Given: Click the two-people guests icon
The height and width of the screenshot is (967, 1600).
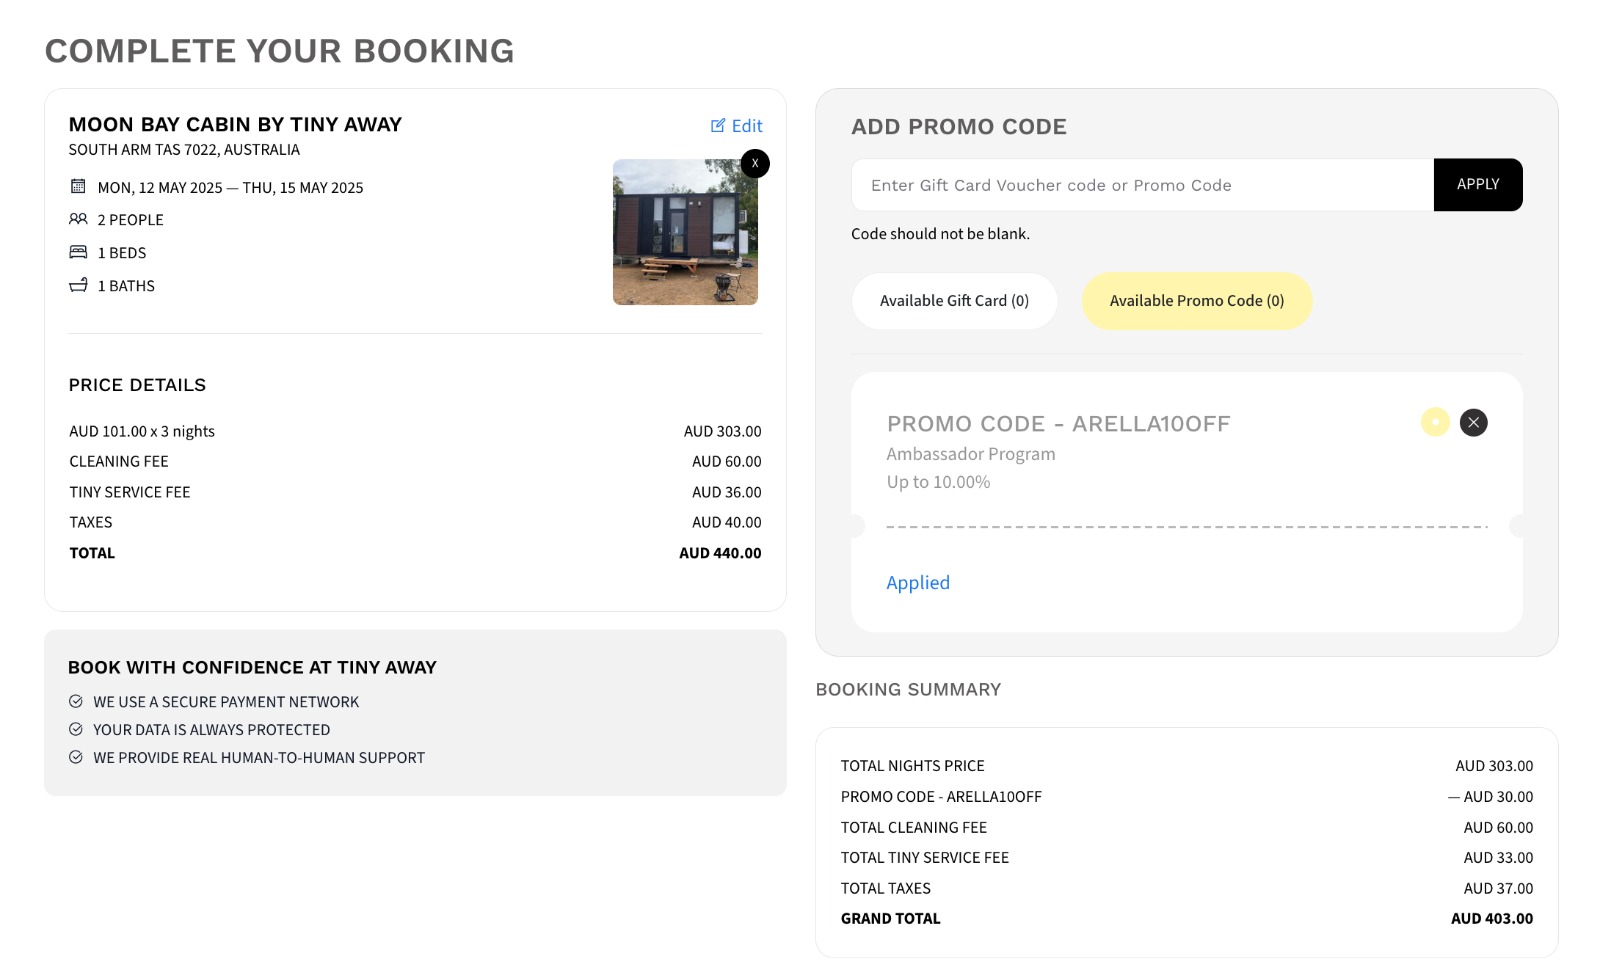Looking at the screenshot, I should point(78,219).
